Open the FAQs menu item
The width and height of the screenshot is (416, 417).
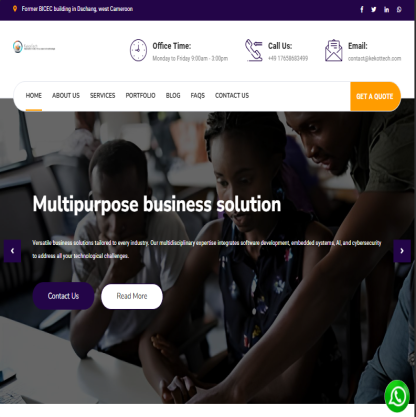(x=198, y=96)
